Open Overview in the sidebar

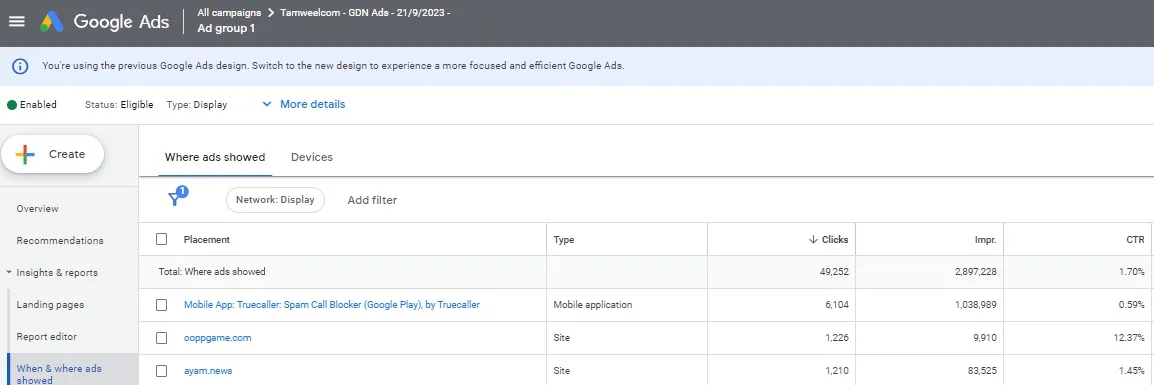point(38,208)
